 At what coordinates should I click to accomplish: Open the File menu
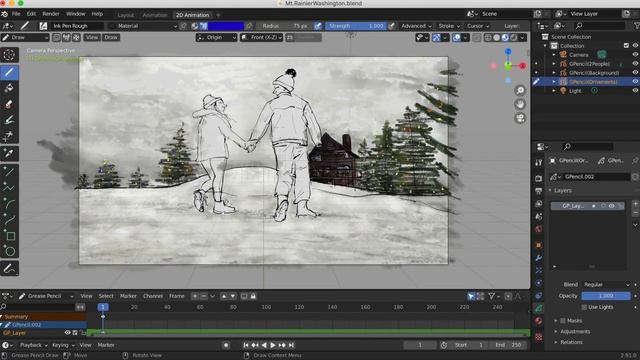pos(16,14)
